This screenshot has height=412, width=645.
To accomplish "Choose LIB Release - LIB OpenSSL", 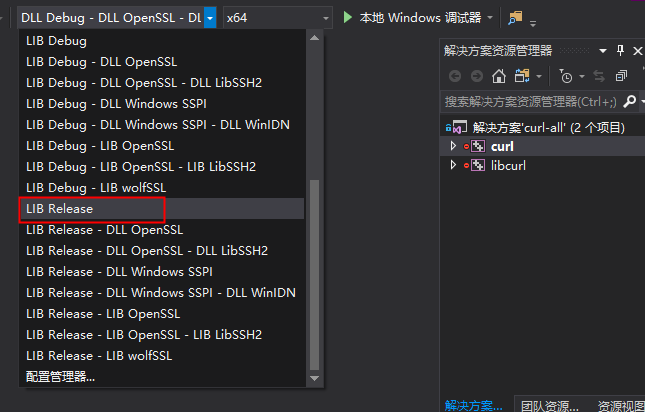I will click(x=162, y=313).
